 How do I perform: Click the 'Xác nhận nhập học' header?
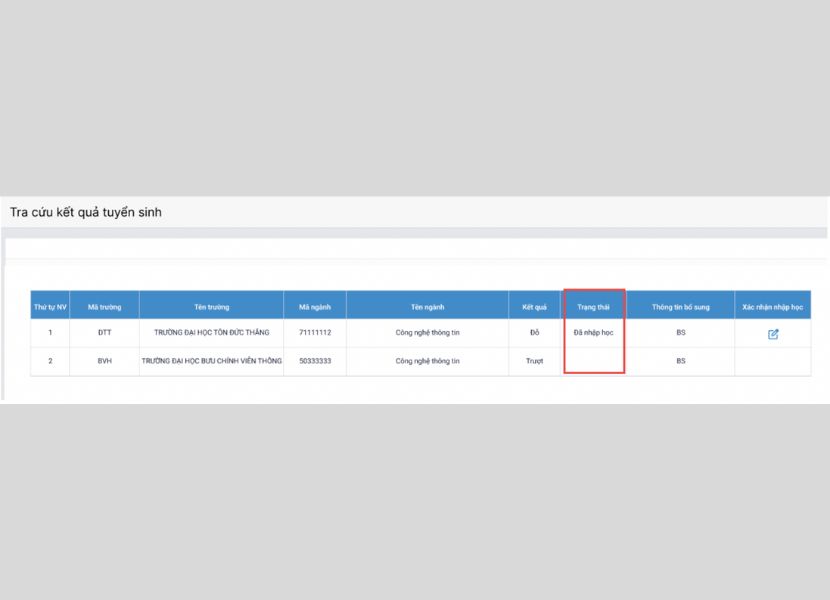(772, 307)
